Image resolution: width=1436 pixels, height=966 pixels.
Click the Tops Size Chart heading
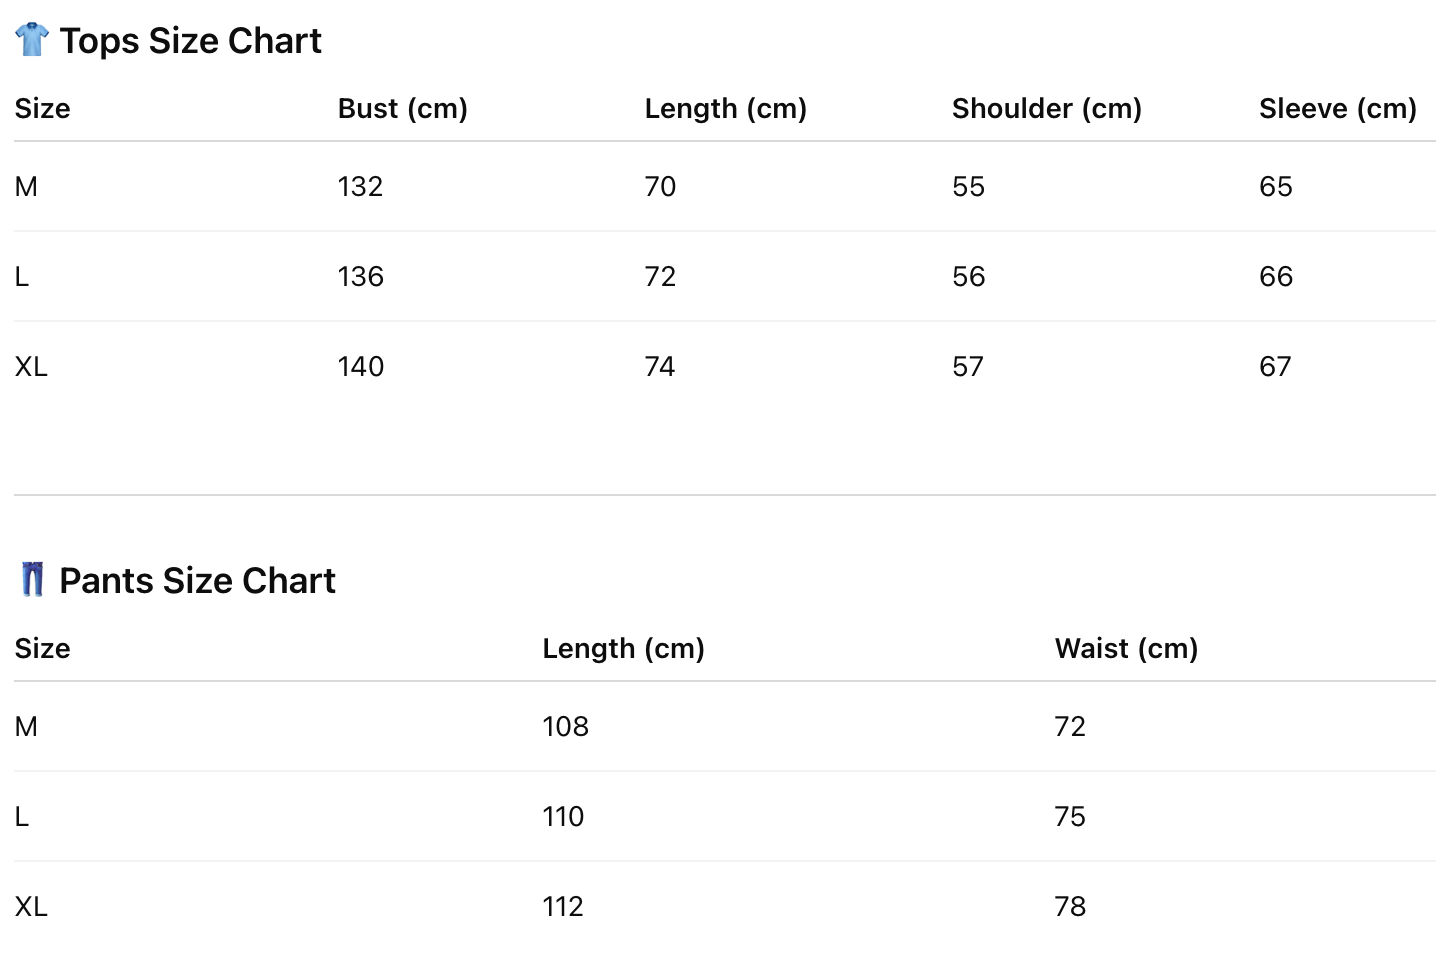(x=190, y=41)
